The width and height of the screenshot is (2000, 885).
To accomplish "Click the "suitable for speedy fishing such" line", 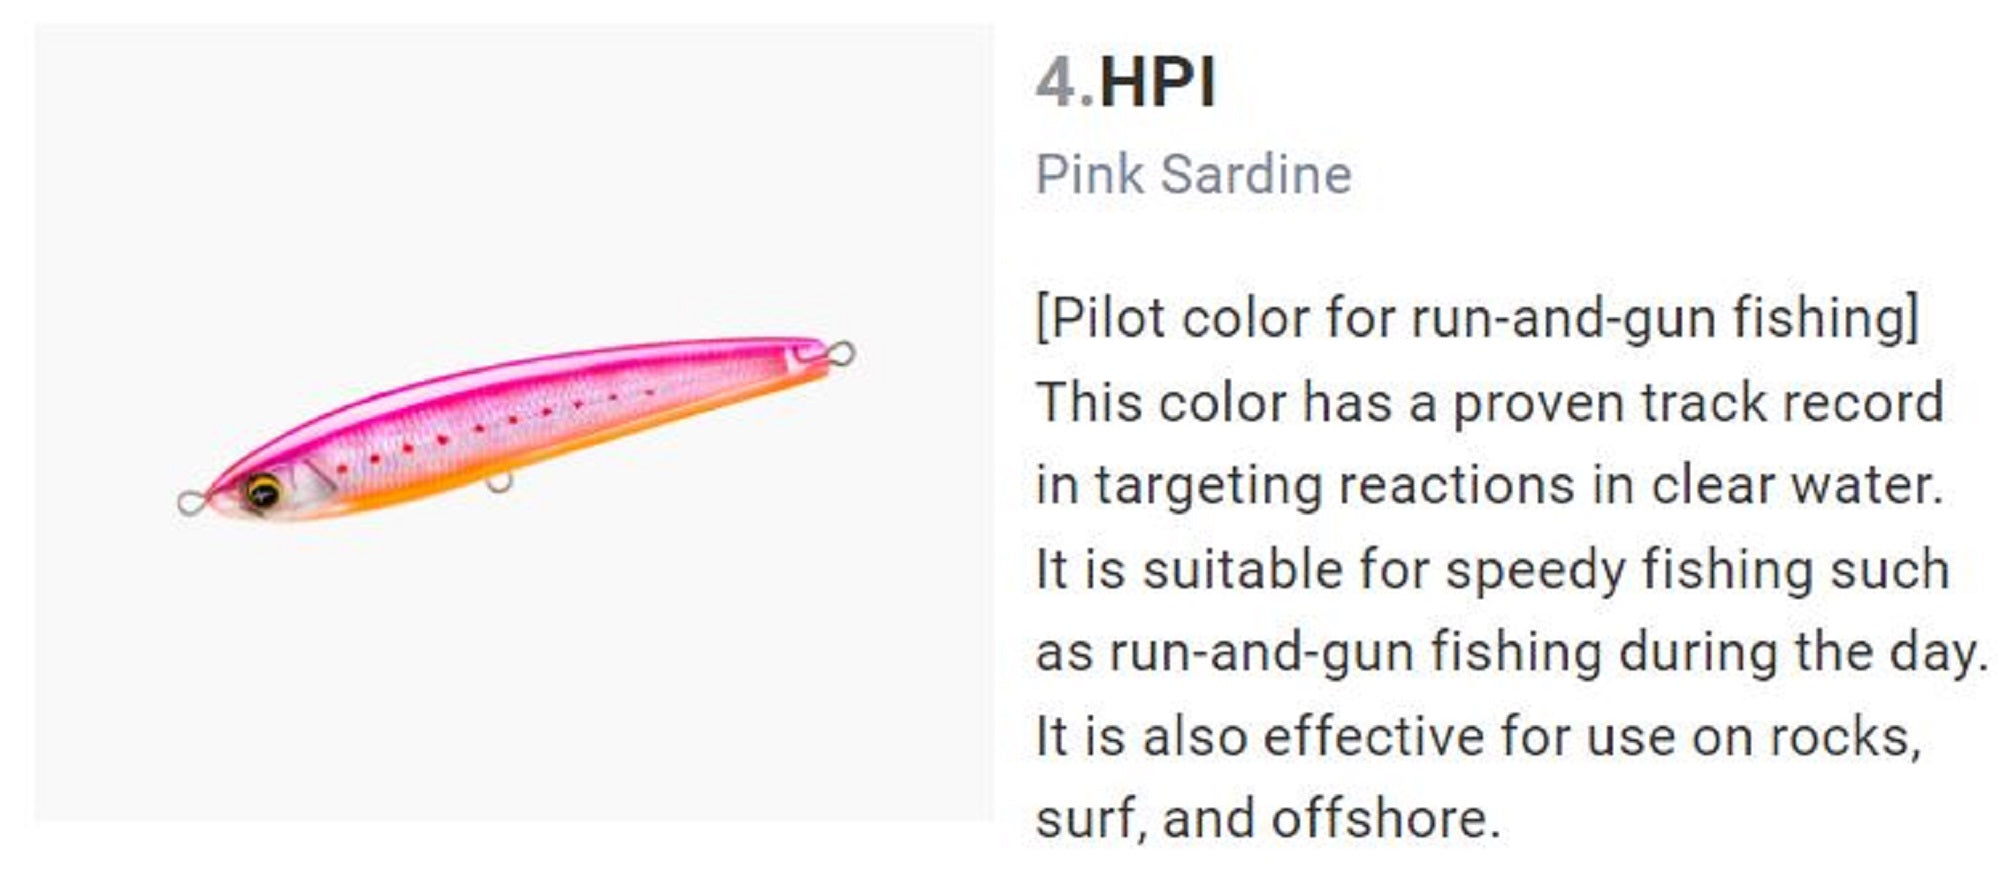I will 1492,569.
